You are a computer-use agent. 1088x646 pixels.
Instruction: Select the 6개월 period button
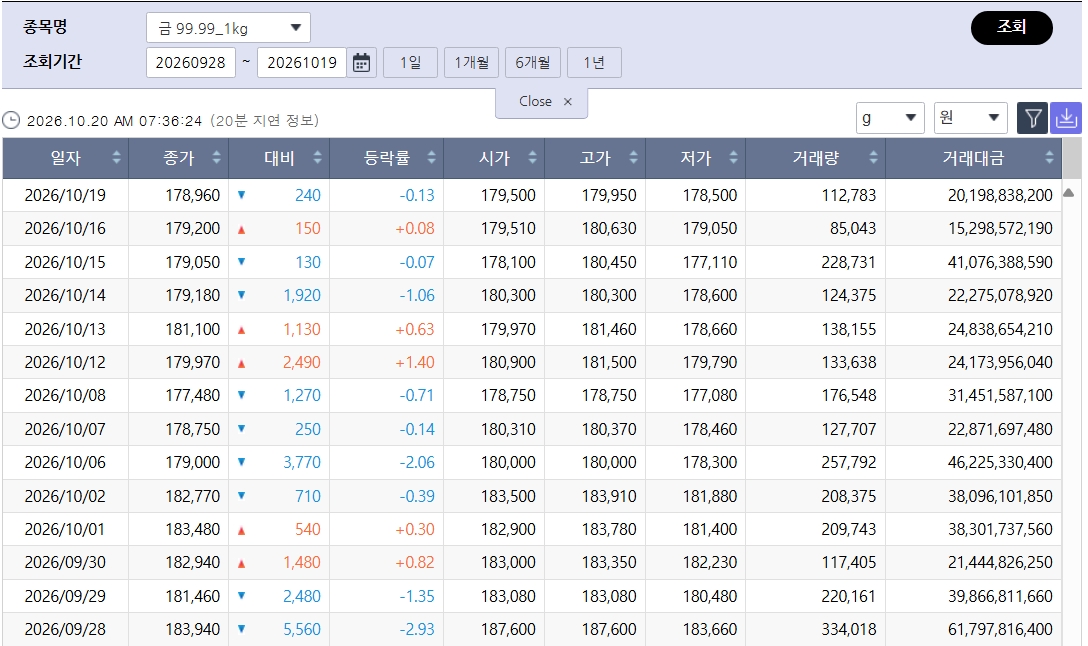[533, 62]
